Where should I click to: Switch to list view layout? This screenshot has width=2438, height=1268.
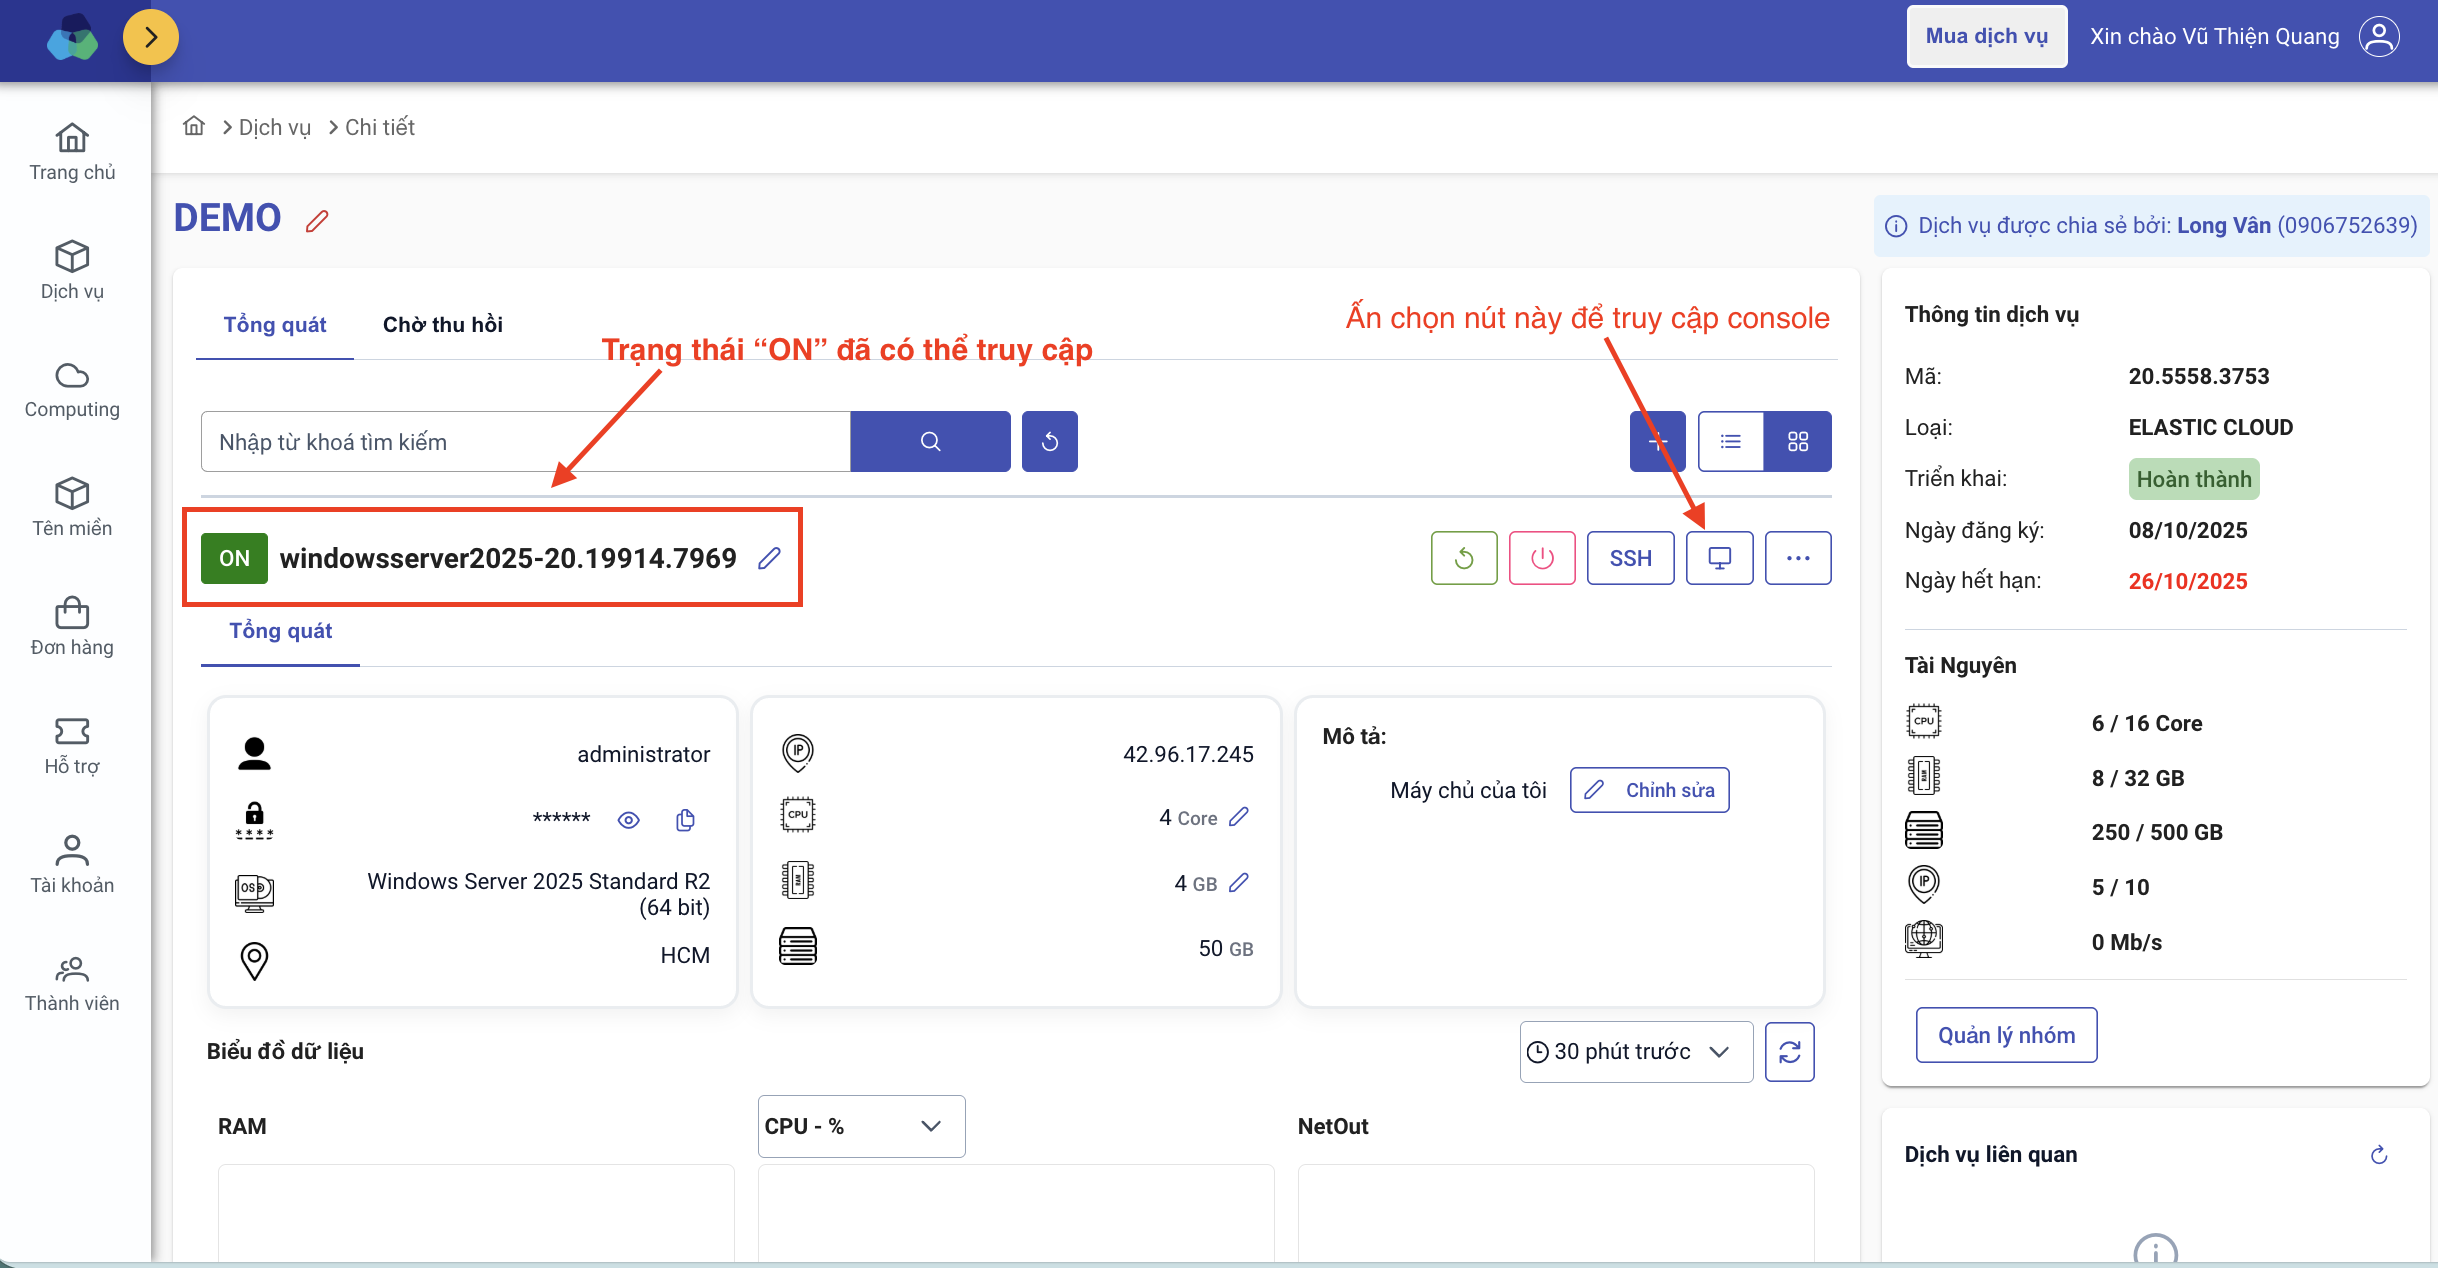(1730, 441)
